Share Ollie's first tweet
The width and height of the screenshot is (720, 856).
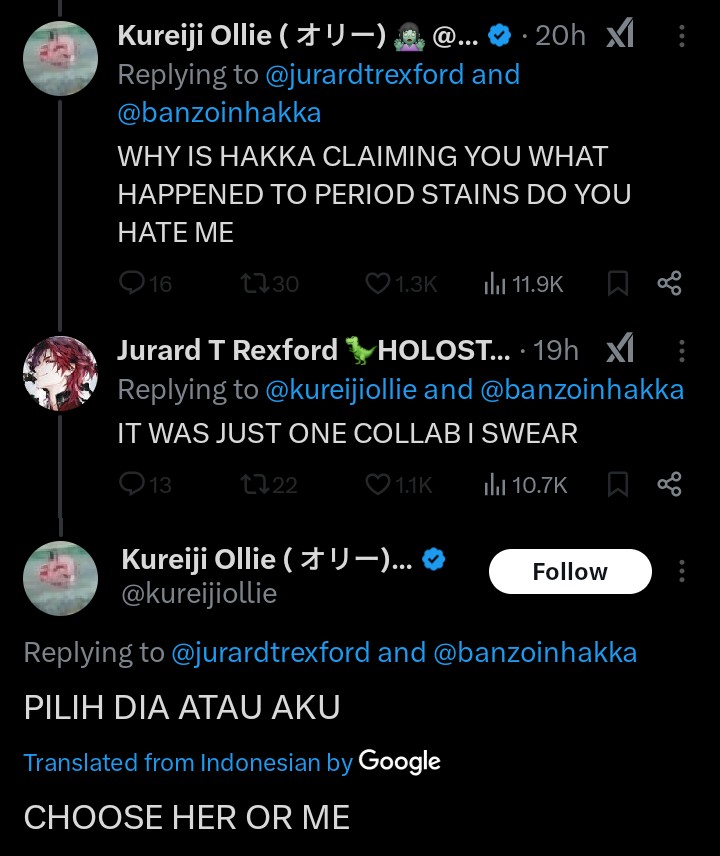669,284
